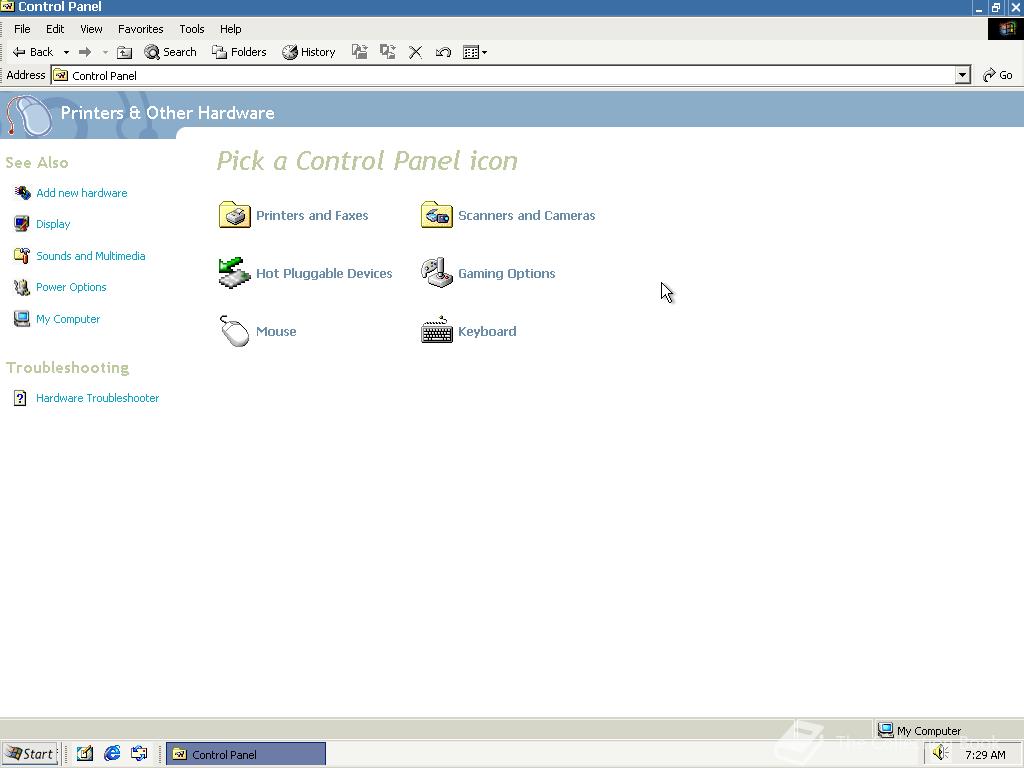The height and width of the screenshot is (768, 1024).
Task: Click the Power Options icon
Action: click(22, 287)
